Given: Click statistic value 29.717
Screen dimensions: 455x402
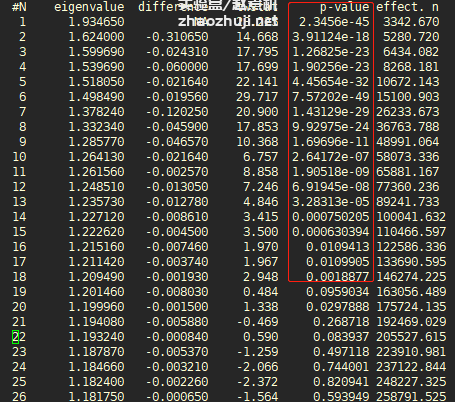Looking at the screenshot, I should tap(257, 97).
